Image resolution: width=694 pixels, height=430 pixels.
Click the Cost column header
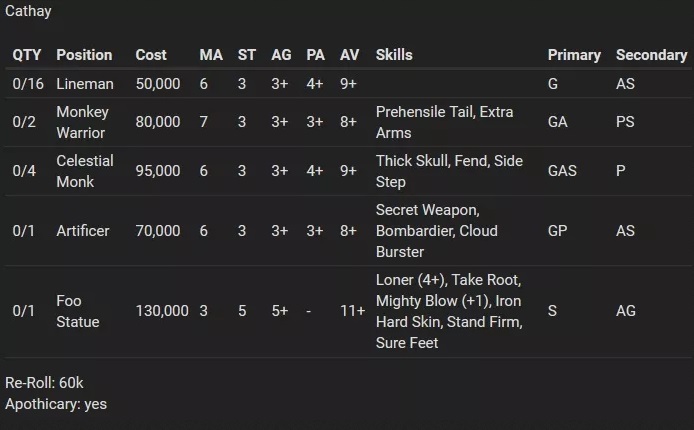pos(151,55)
